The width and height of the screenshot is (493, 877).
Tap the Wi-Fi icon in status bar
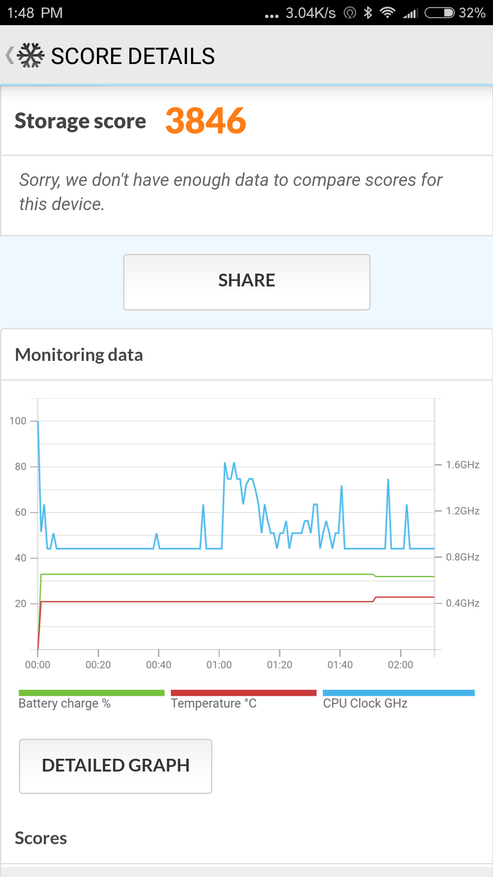pos(387,13)
